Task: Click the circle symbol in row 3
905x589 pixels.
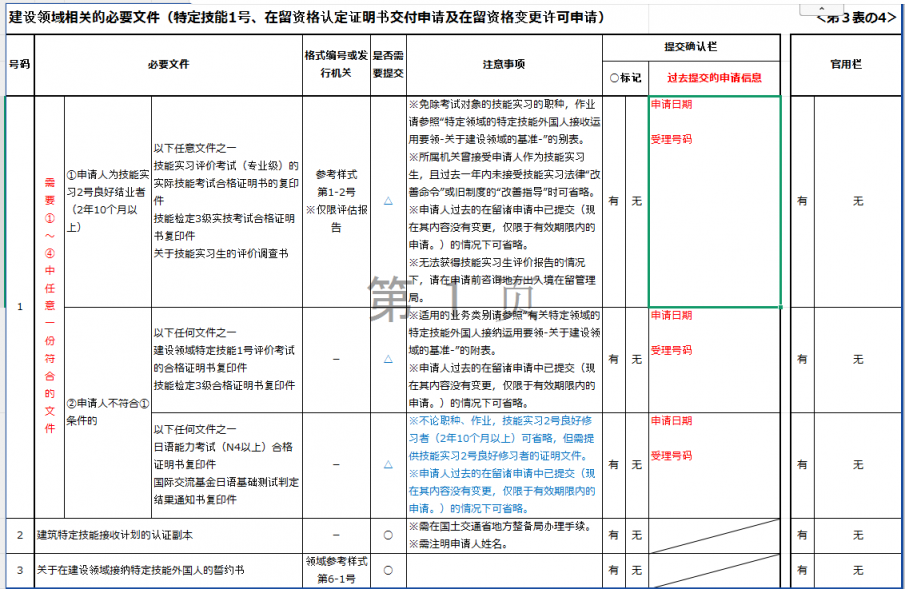Action: click(387, 570)
